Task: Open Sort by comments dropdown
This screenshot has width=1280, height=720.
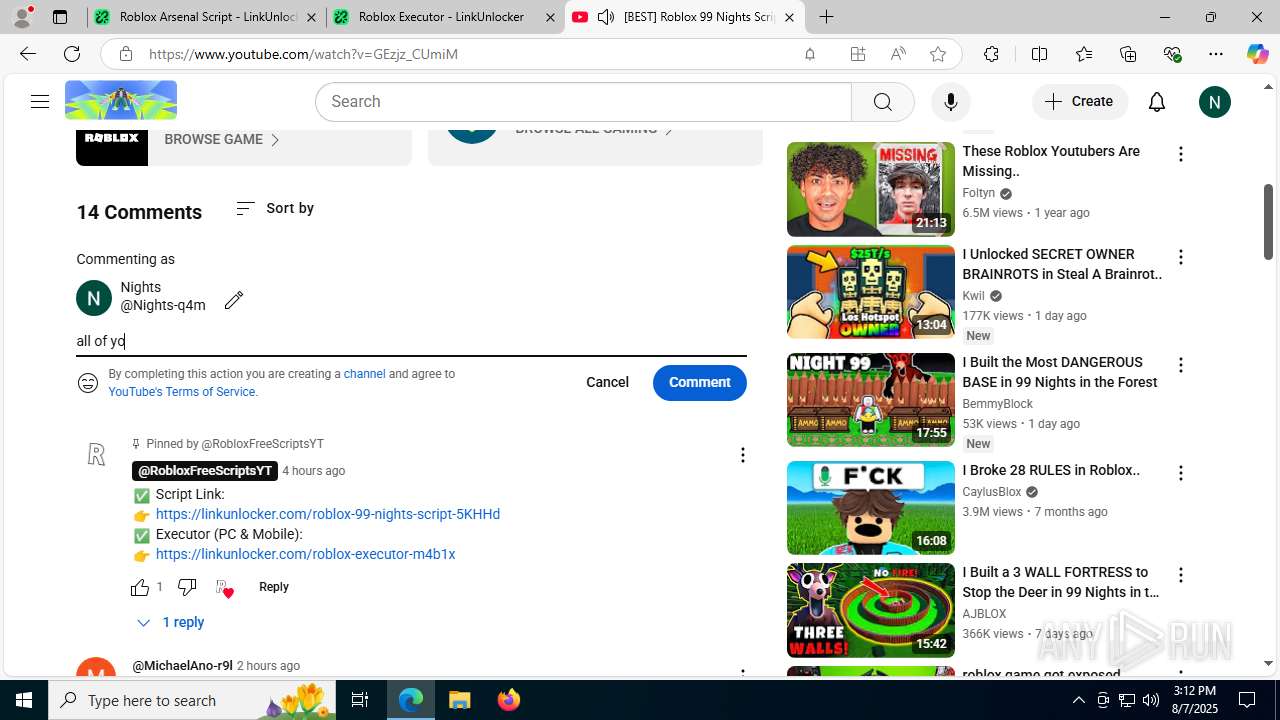Action: tap(275, 208)
